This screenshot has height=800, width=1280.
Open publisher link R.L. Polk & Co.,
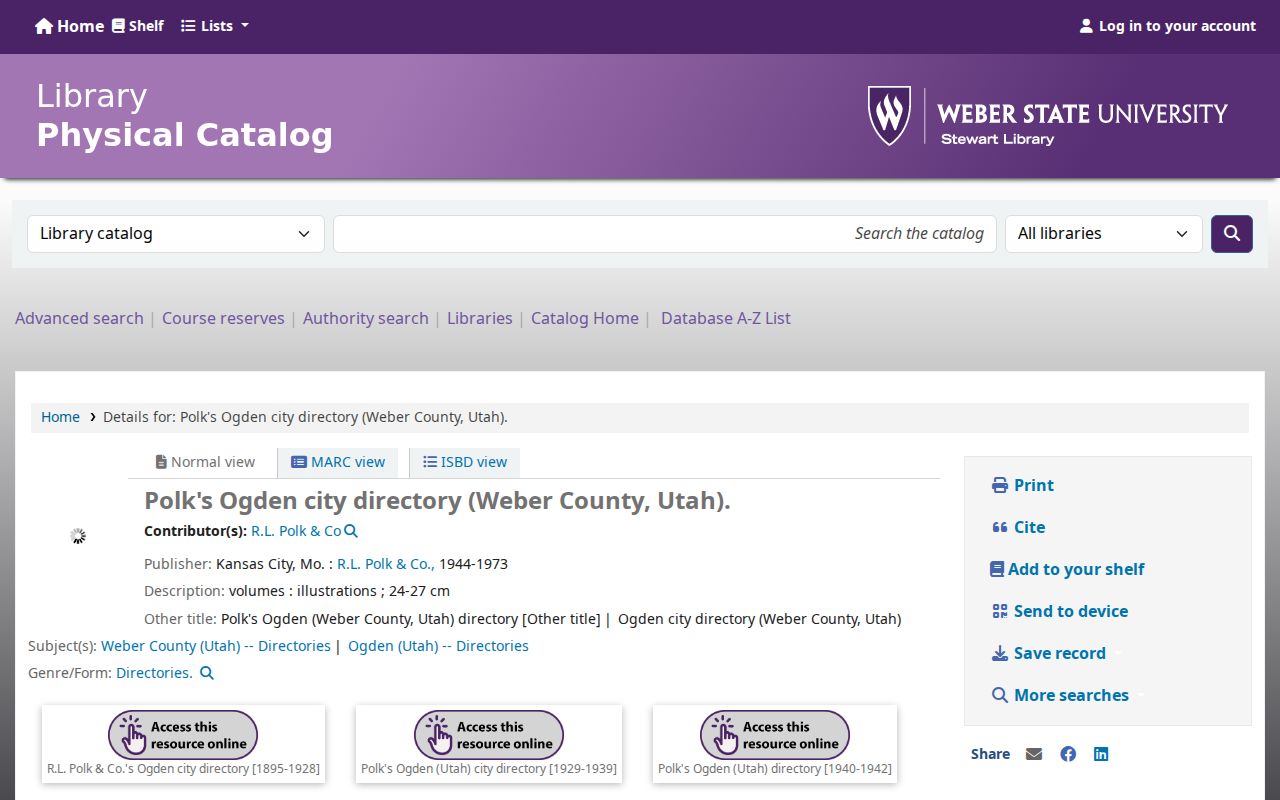[386, 564]
